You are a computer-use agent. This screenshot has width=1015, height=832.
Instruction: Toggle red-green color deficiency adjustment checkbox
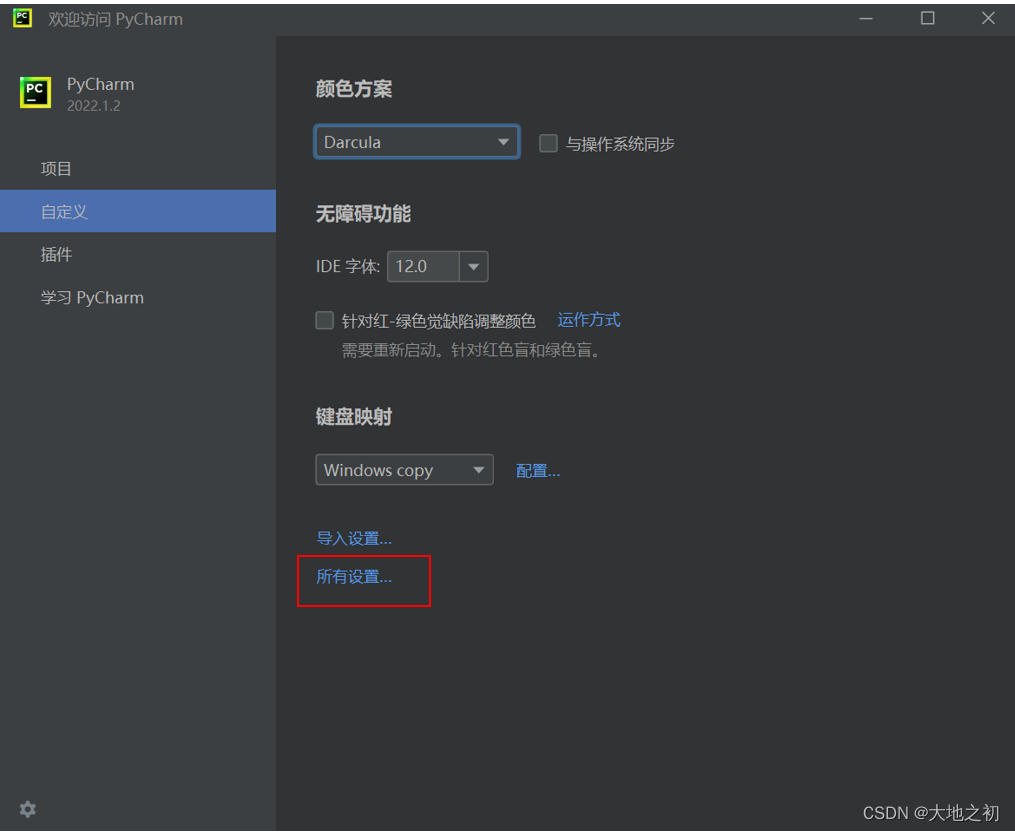[x=324, y=320]
